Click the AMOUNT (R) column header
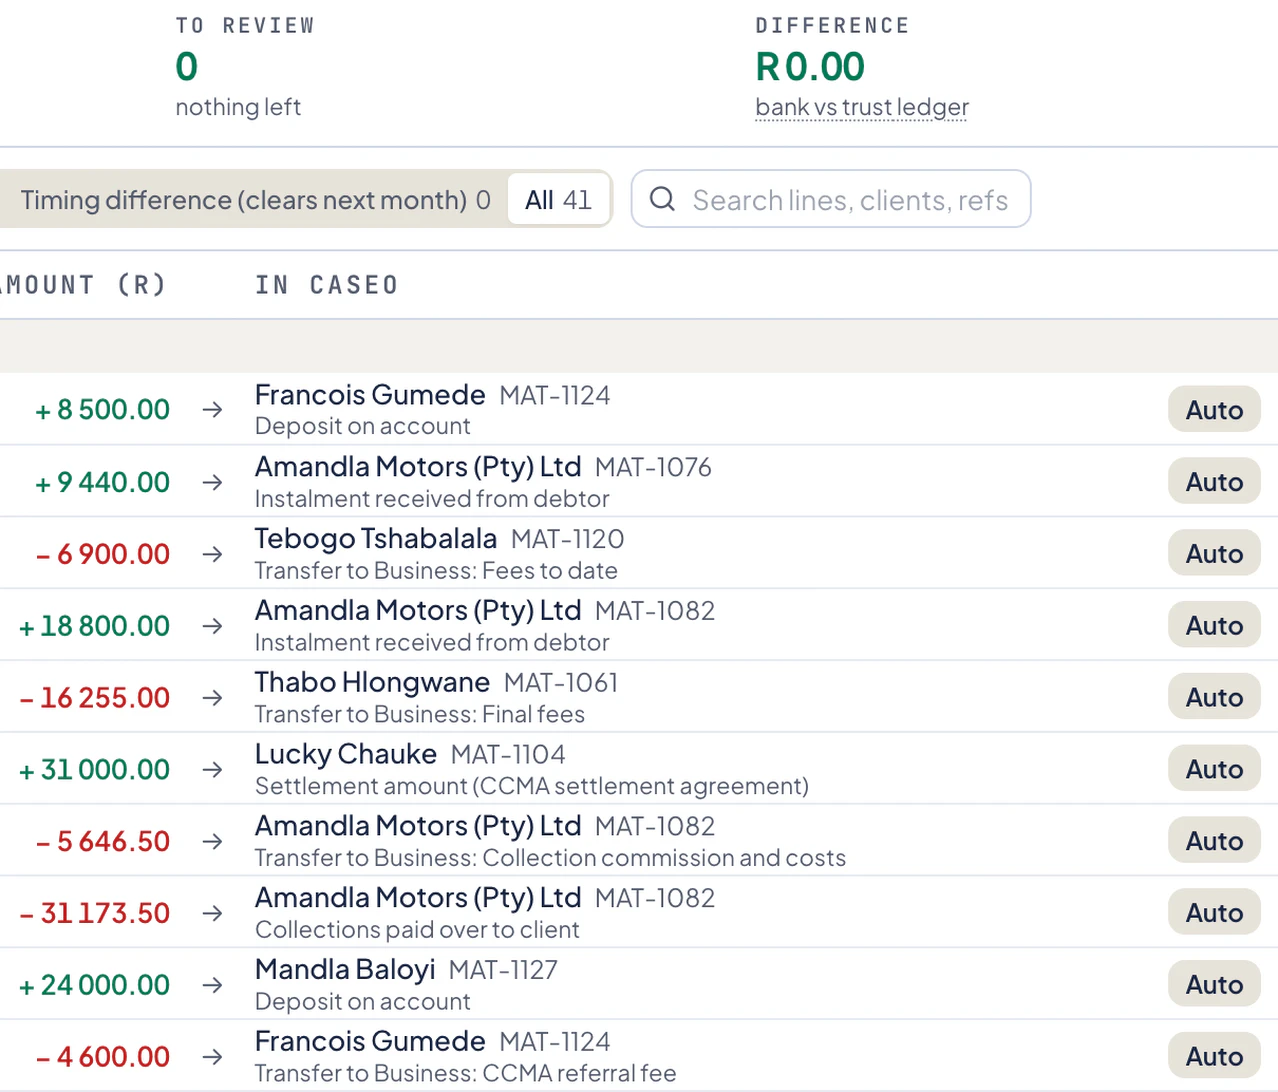The height and width of the screenshot is (1092, 1278). (82, 285)
